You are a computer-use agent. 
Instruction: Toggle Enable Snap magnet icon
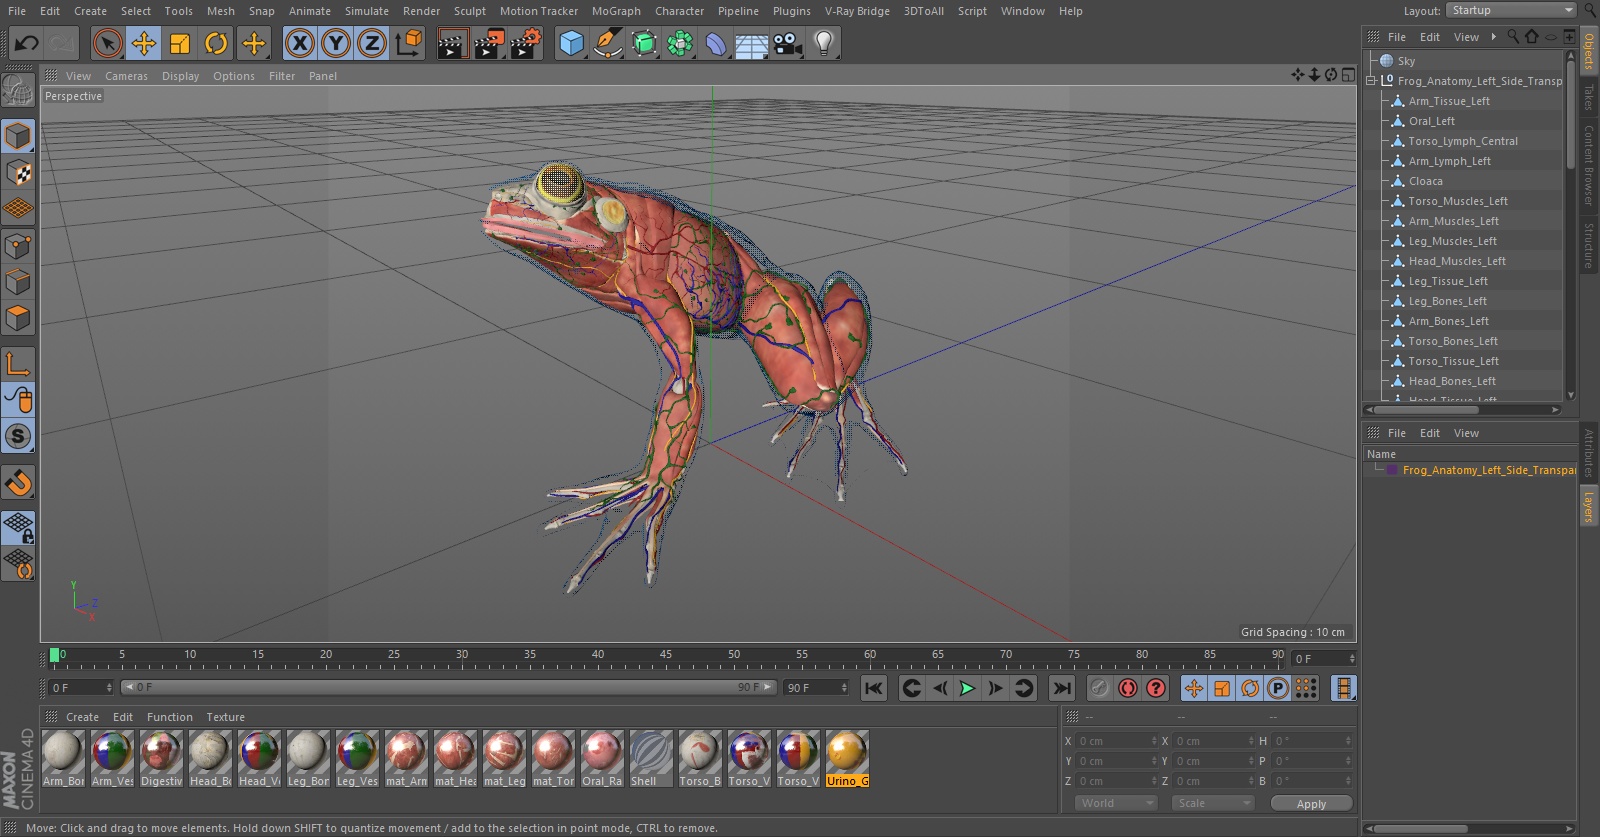coord(18,483)
